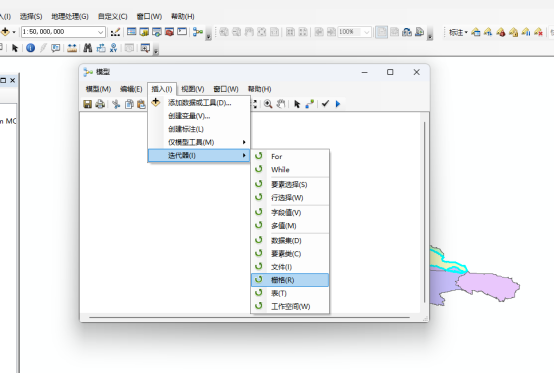Open the 模型(M) menu in model window
The height and width of the screenshot is (373, 554).
(98, 89)
